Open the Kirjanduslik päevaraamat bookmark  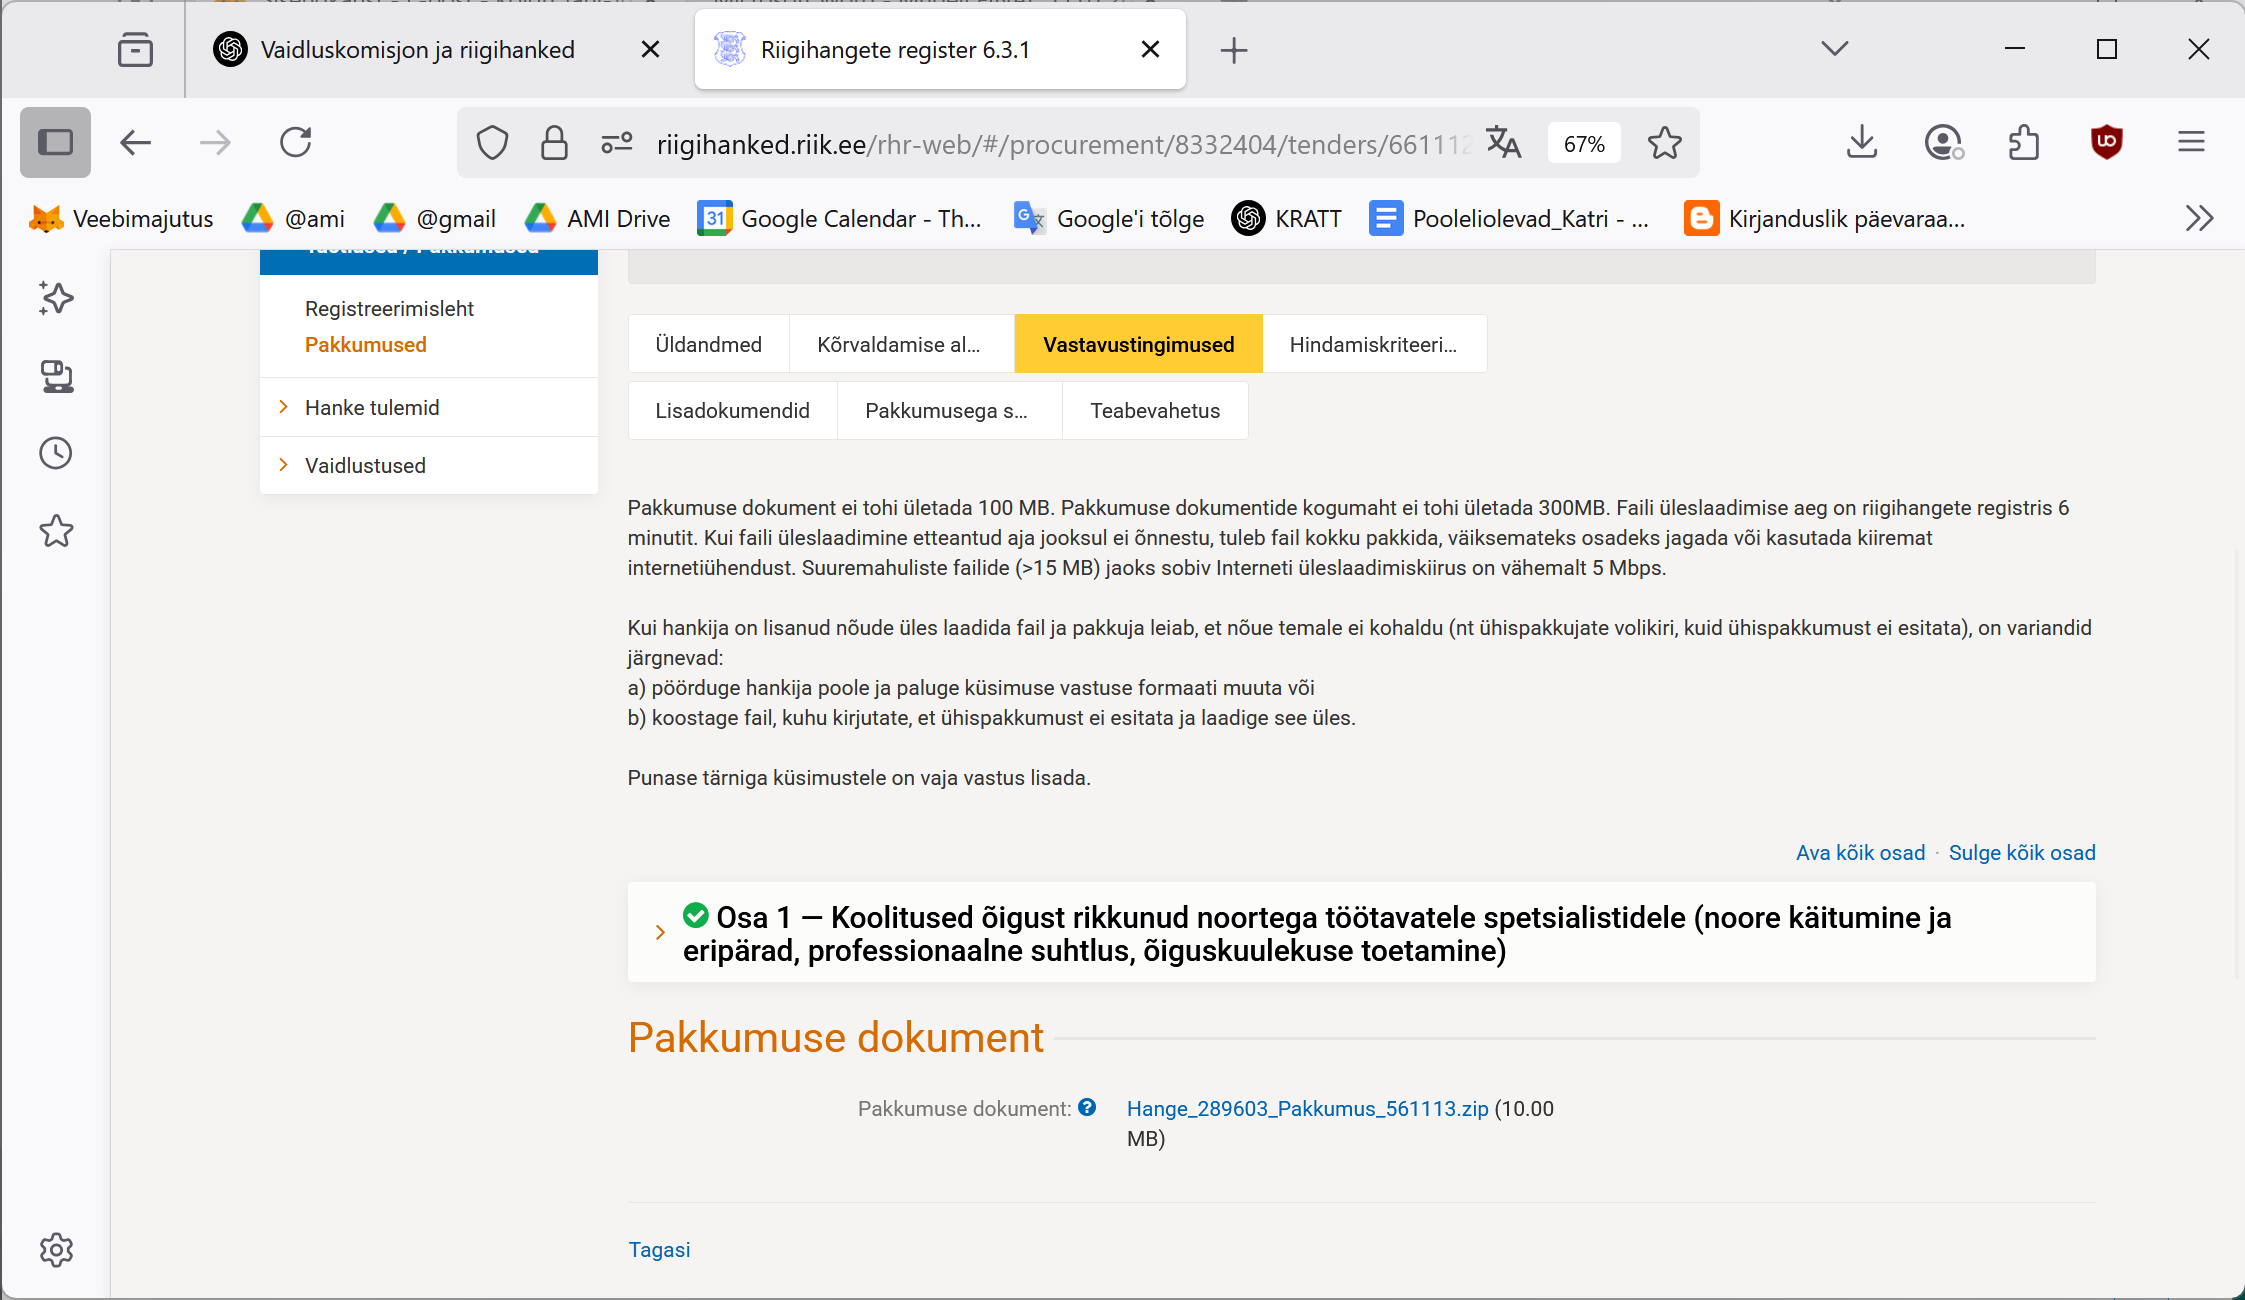(x=1825, y=218)
